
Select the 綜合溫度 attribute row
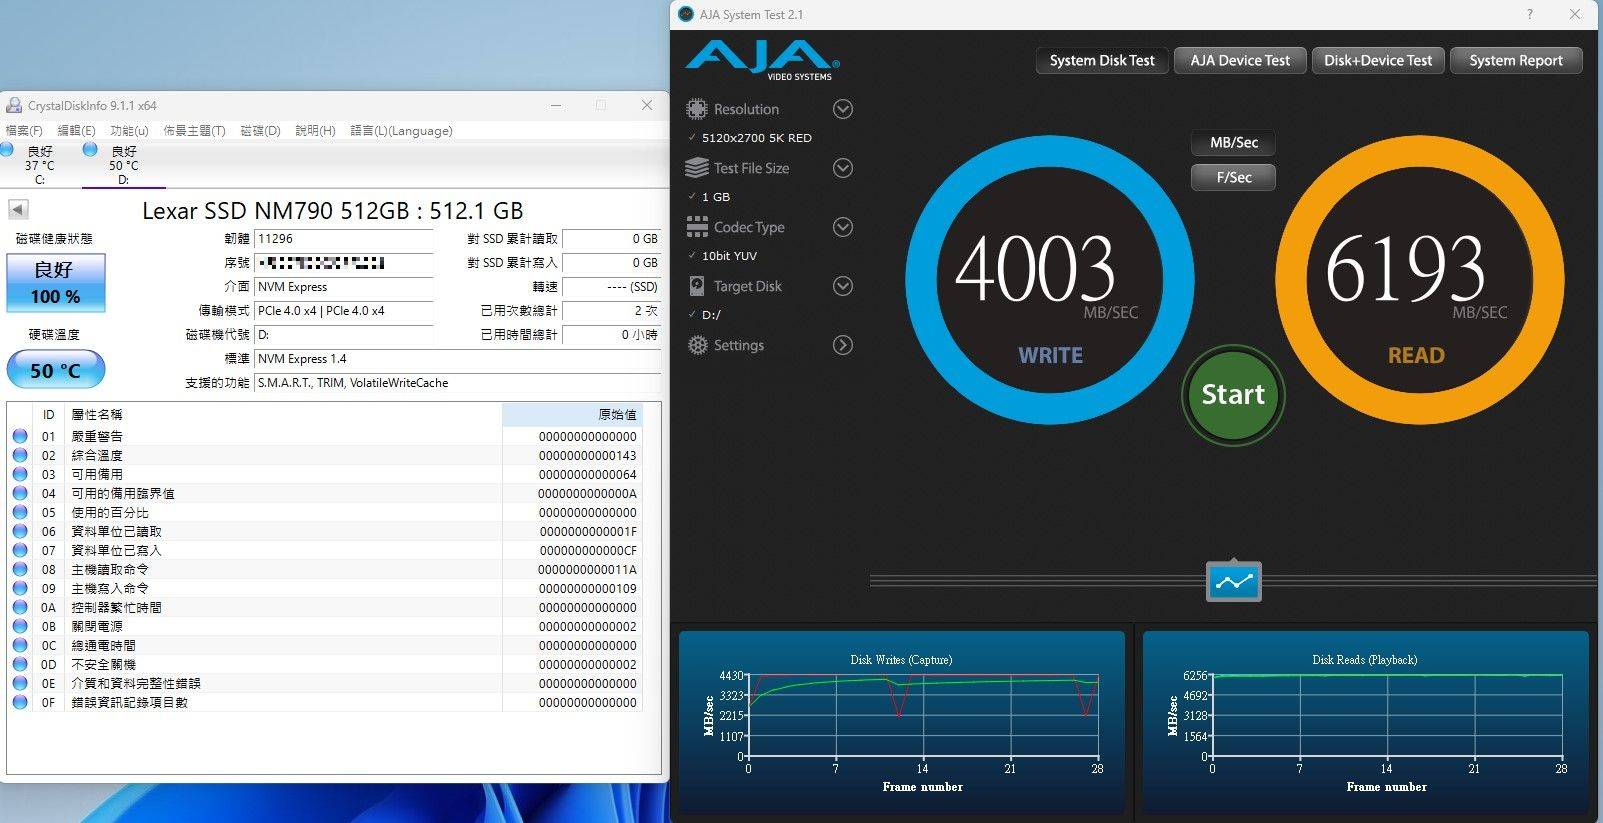[325, 455]
